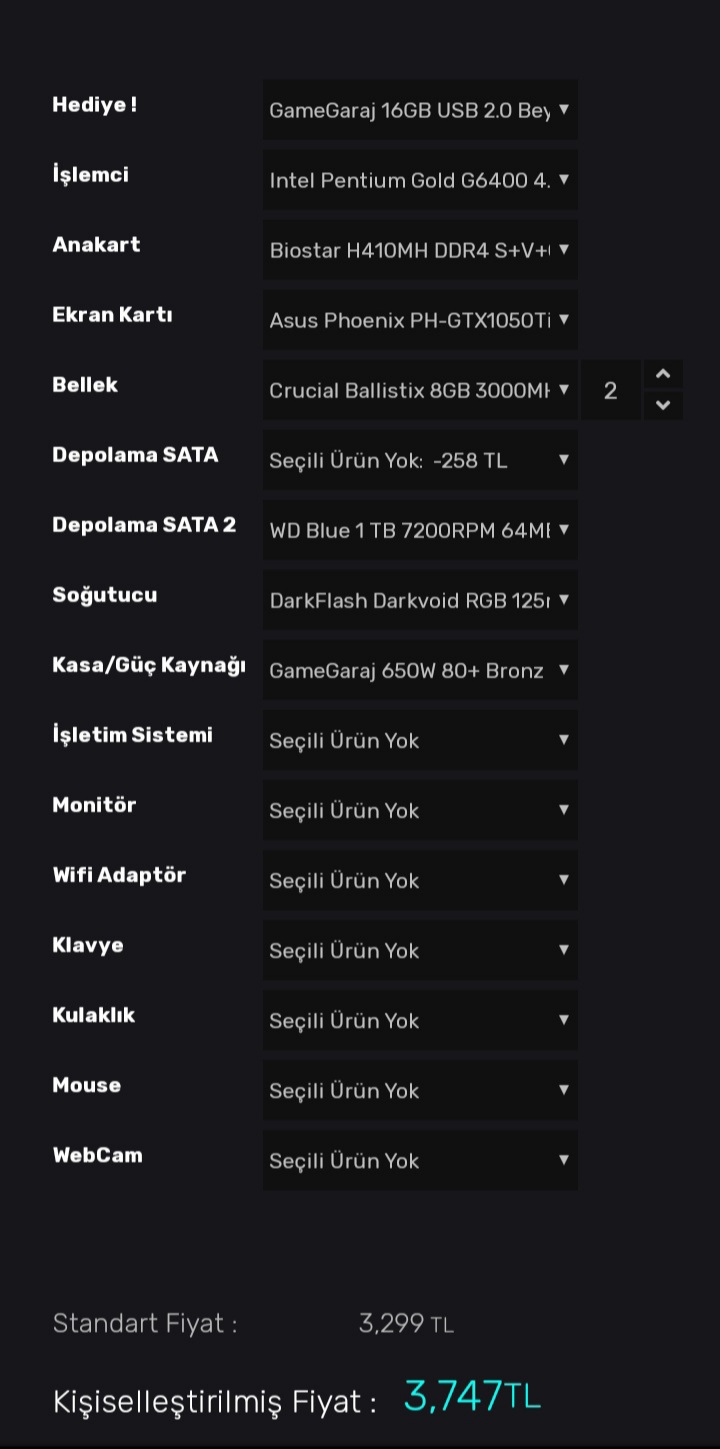The height and width of the screenshot is (1449, 720).
Task: Expand the WebCam dropdown
Action: tap(419, 1160)
